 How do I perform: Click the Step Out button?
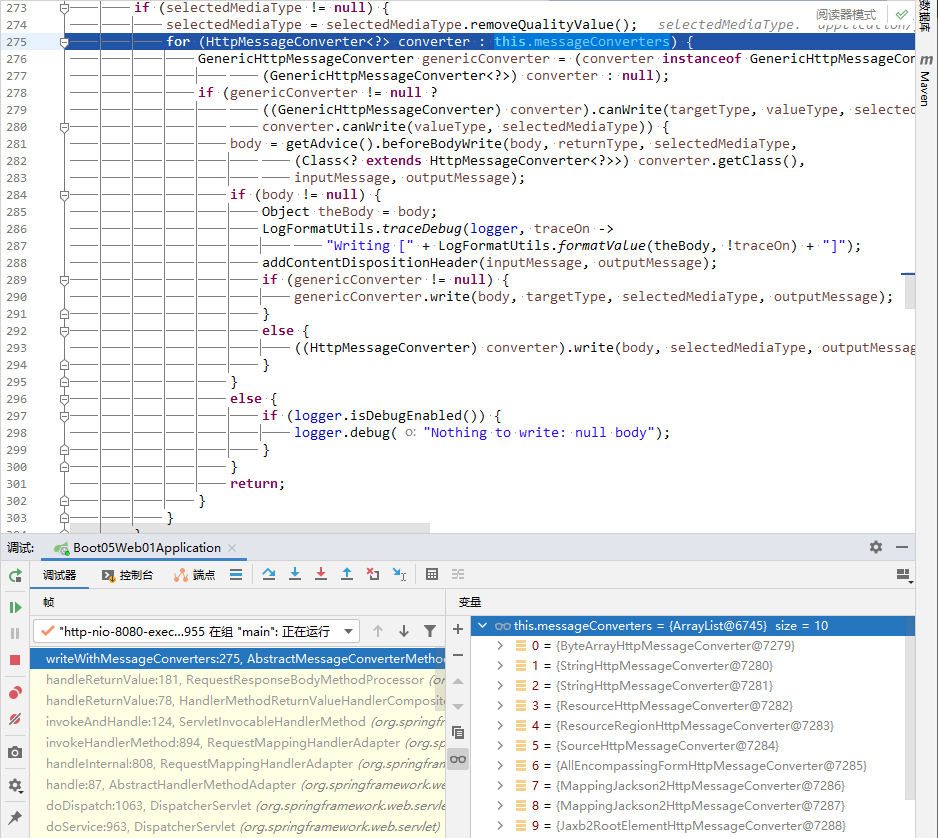tap(347, 574)
